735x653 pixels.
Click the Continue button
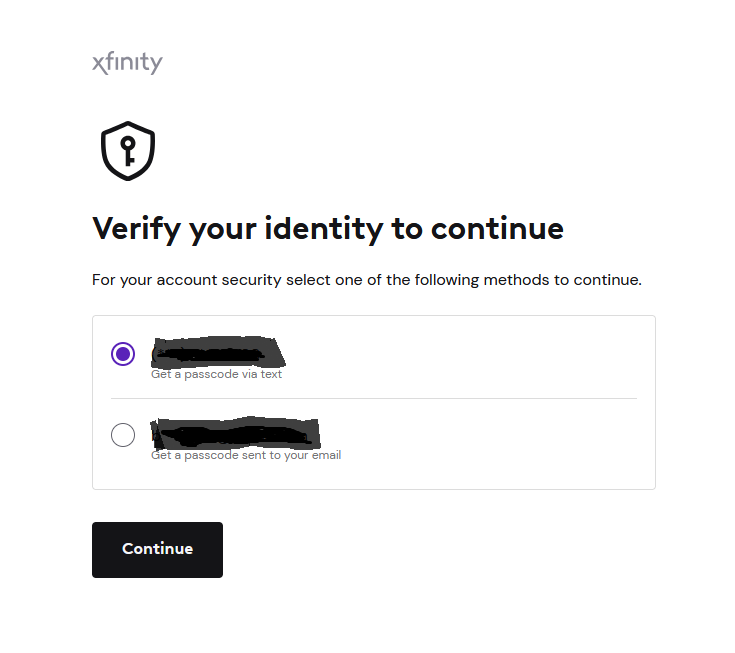pyautogui.click(x=158, y=550)
